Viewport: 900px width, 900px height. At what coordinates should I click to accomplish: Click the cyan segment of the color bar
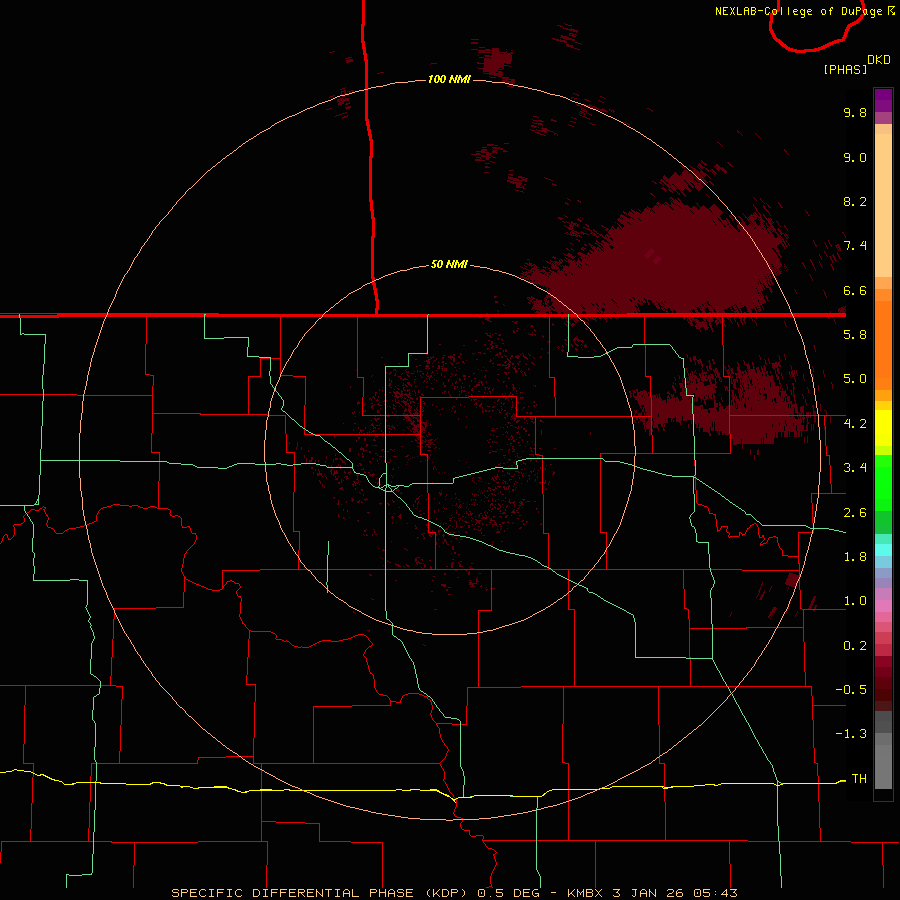point(883,550)
